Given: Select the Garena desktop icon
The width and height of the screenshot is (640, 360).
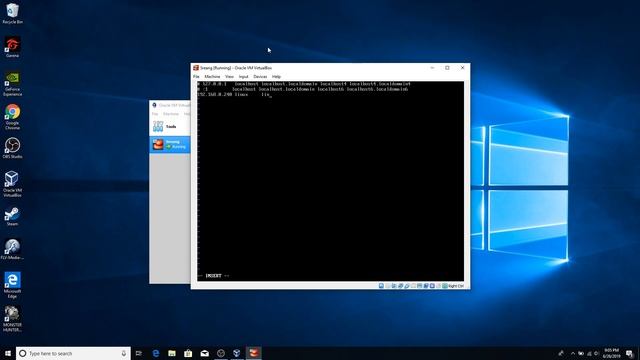Looking at the screenshot, I should point(12,47).
